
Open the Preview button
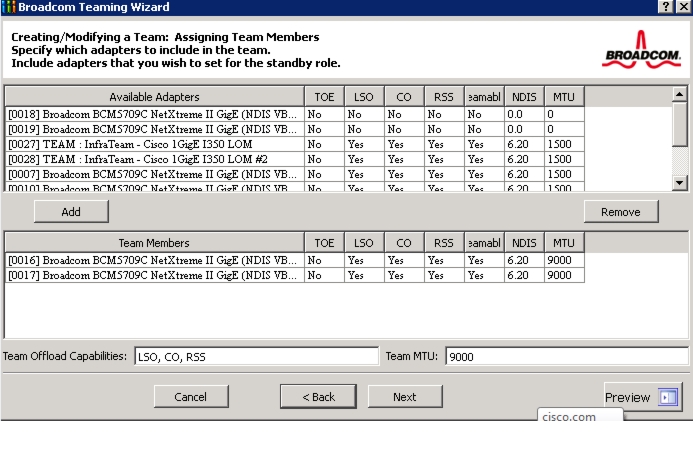tap(643, 397)
